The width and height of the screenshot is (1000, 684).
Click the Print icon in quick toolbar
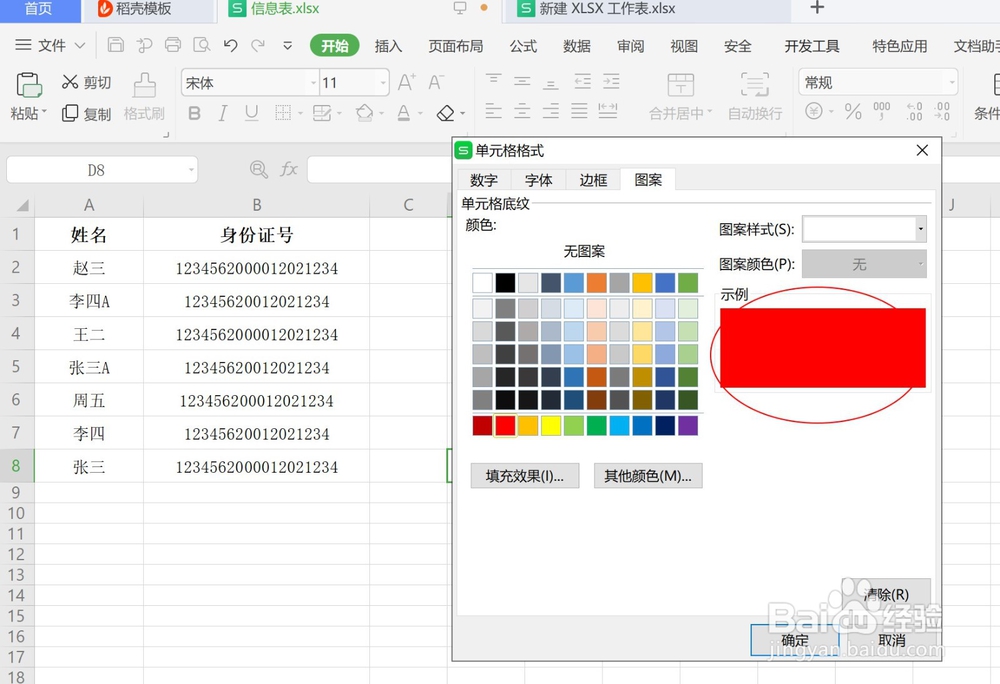[x=172, y=45]
